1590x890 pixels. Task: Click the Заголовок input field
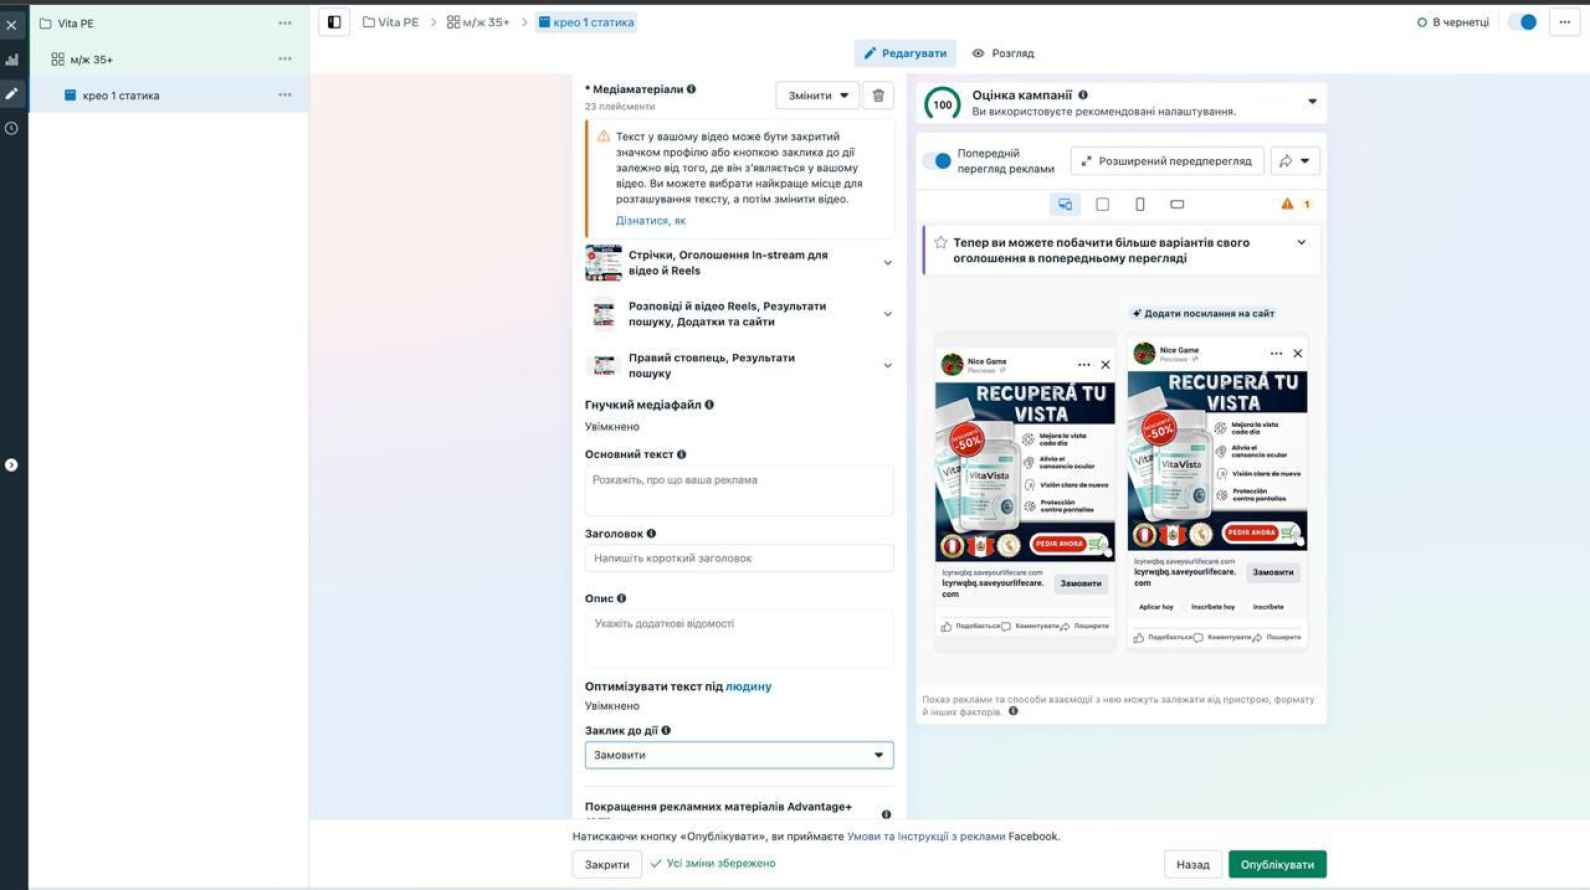738,559
